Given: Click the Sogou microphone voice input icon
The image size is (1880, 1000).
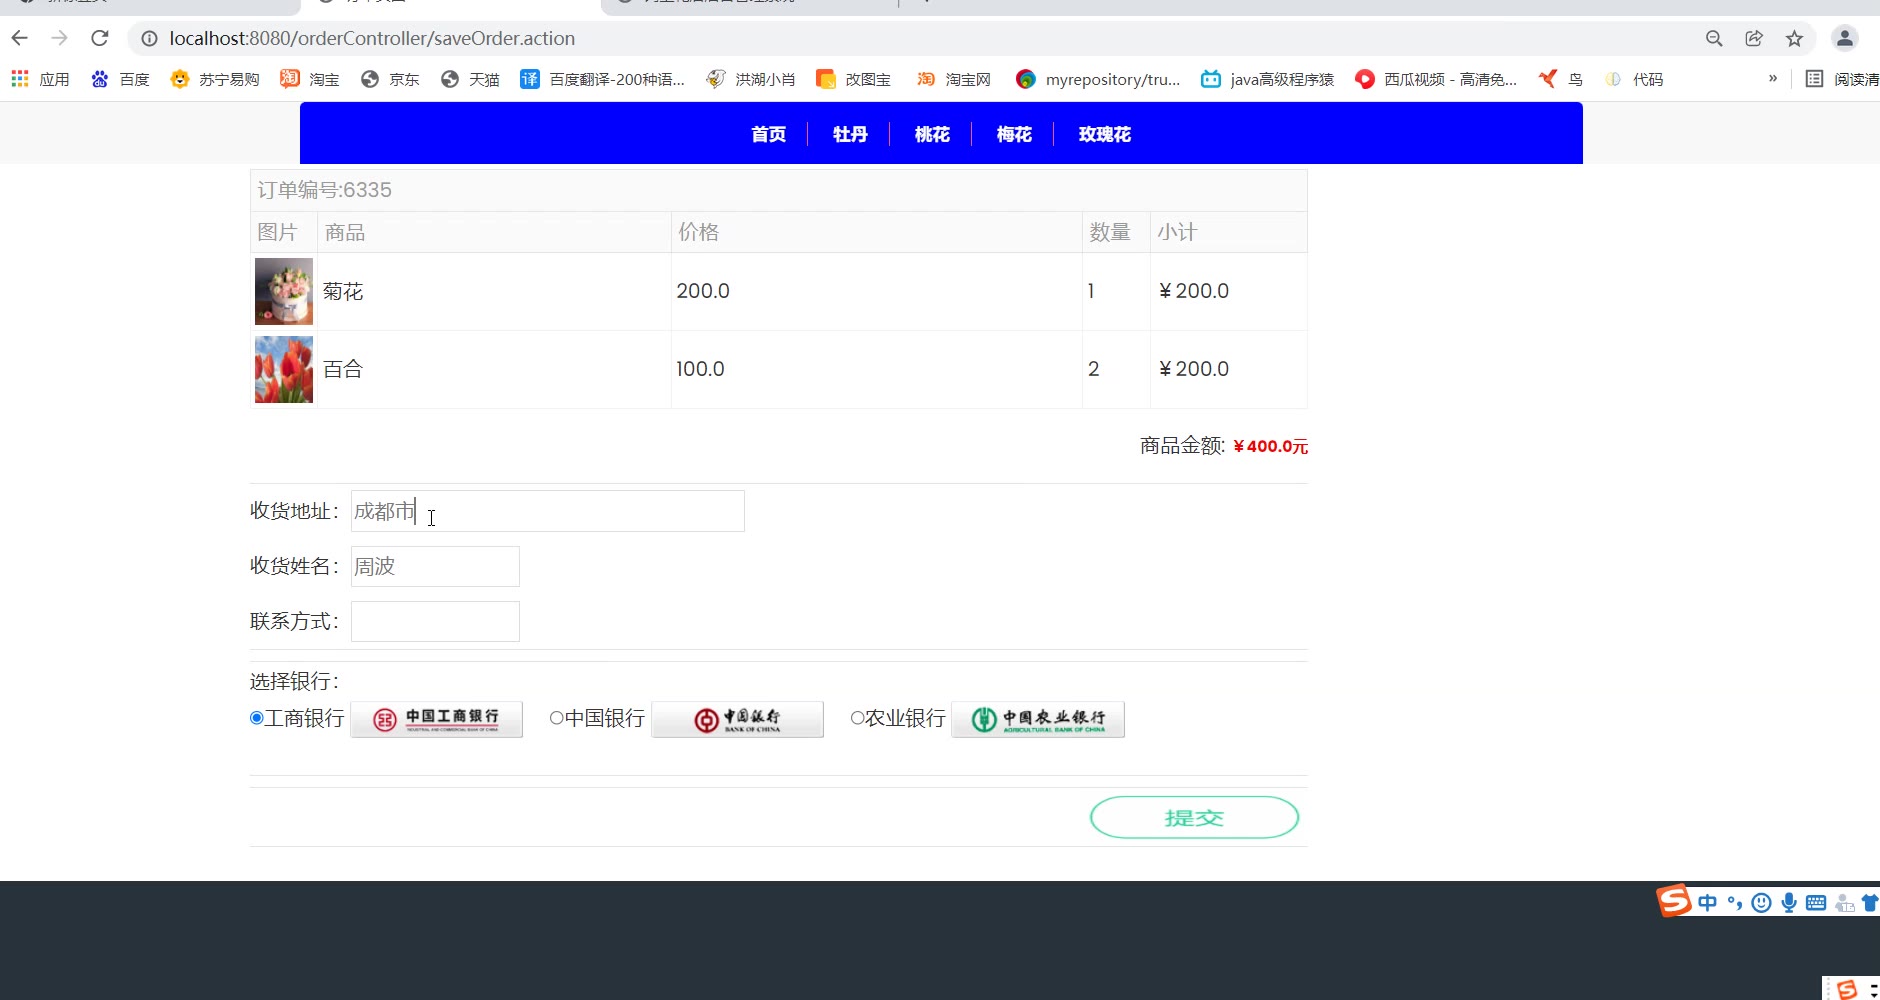Looking at the screenshot, I should click(1789, 903).
